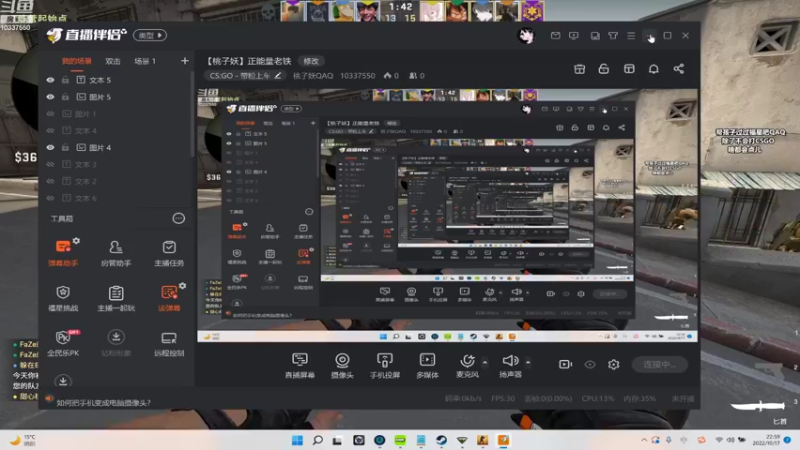This screenshot has height=450, width=800.
Task: Click the lock icon in room toolbar
Action: [604, 69]
